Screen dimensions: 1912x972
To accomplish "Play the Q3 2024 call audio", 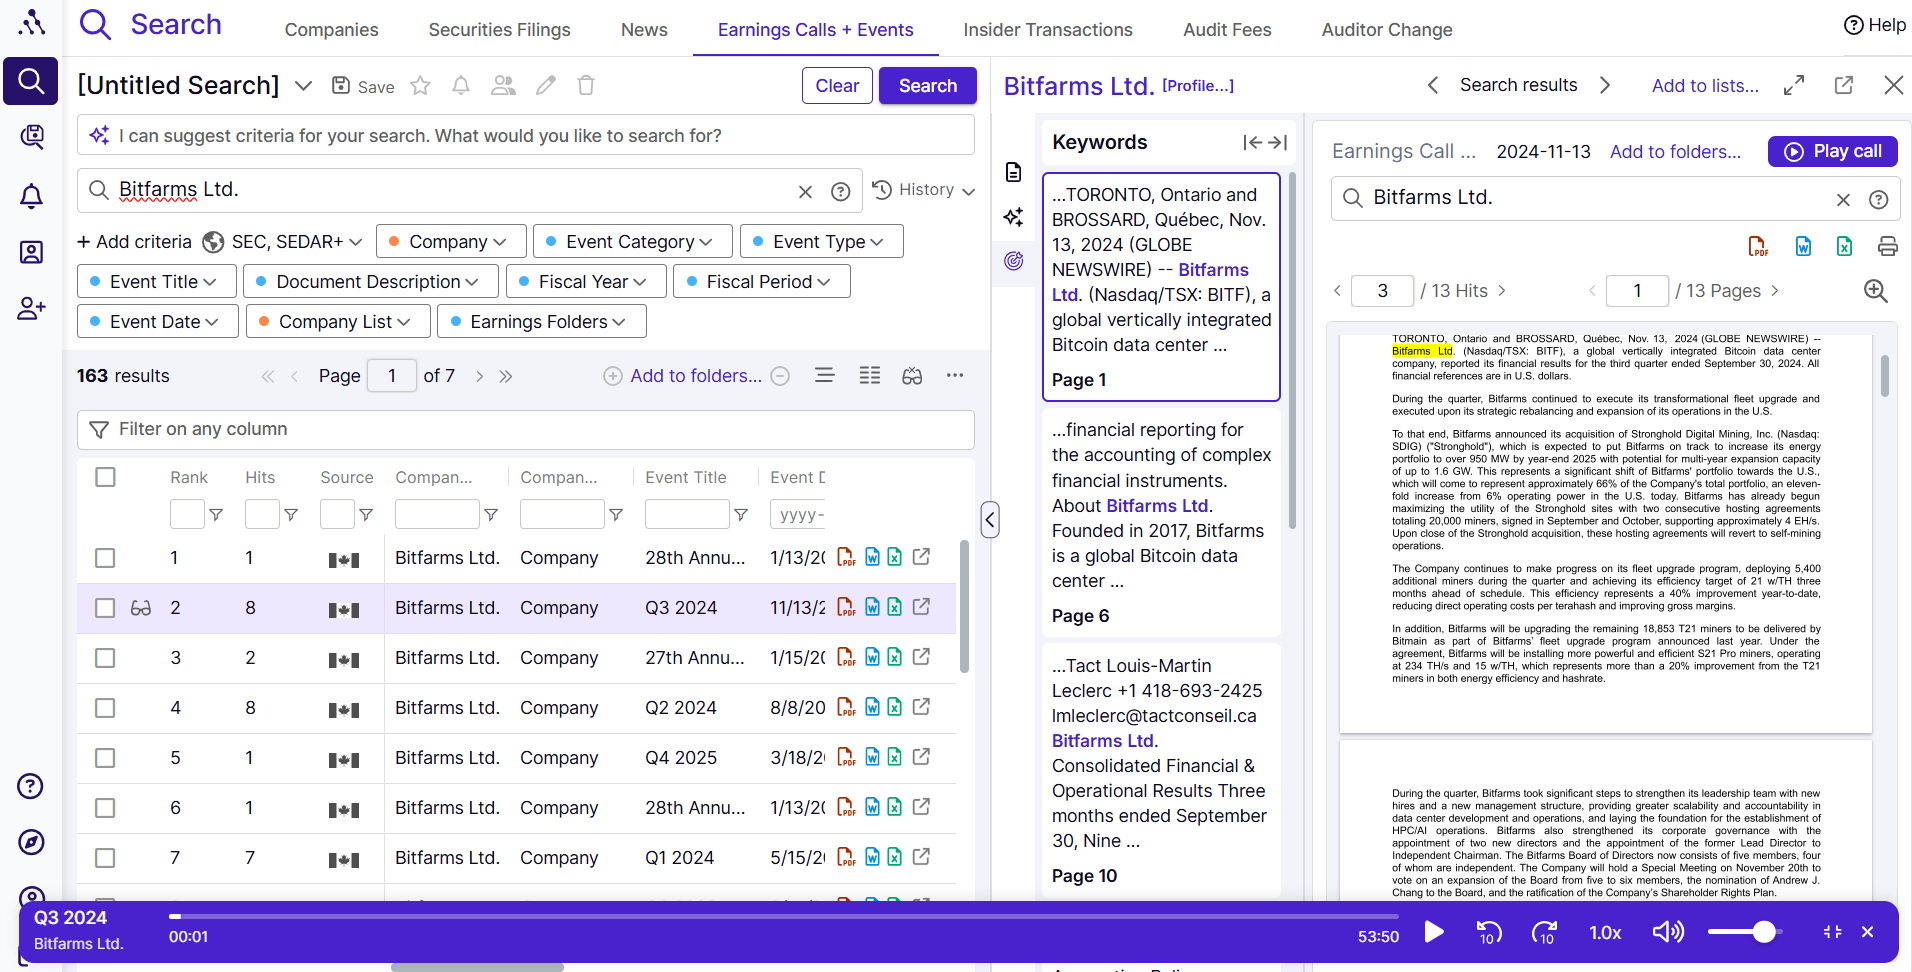I will pos(1434,932).
